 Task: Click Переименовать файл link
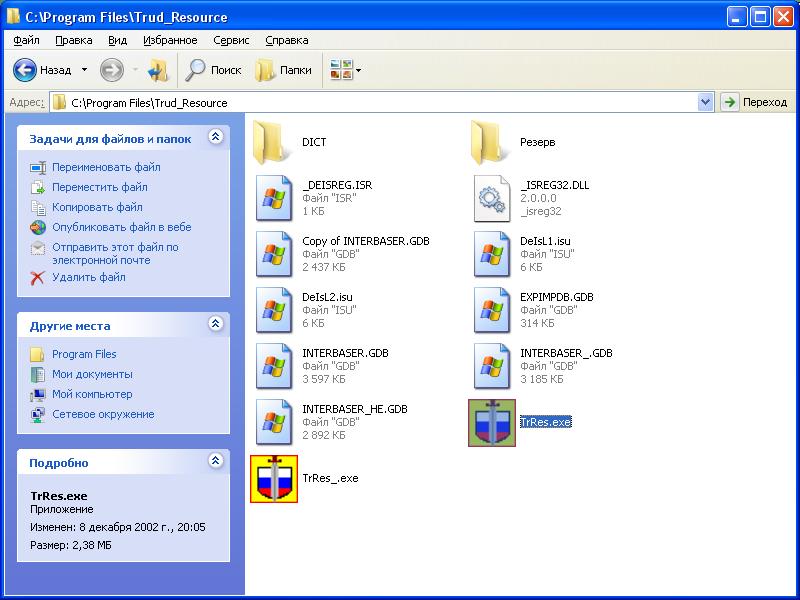[x=106, y=167]
